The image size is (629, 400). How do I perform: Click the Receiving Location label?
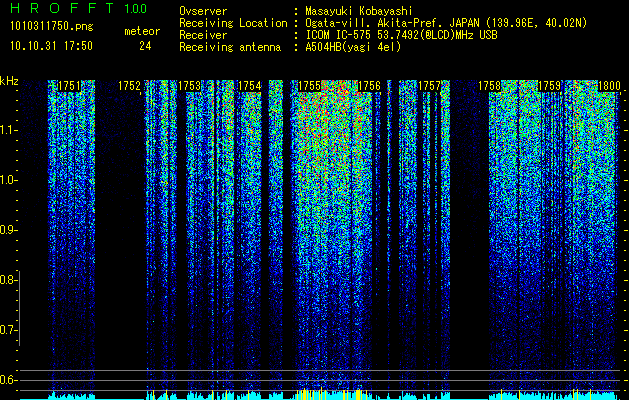coord(233,23)
